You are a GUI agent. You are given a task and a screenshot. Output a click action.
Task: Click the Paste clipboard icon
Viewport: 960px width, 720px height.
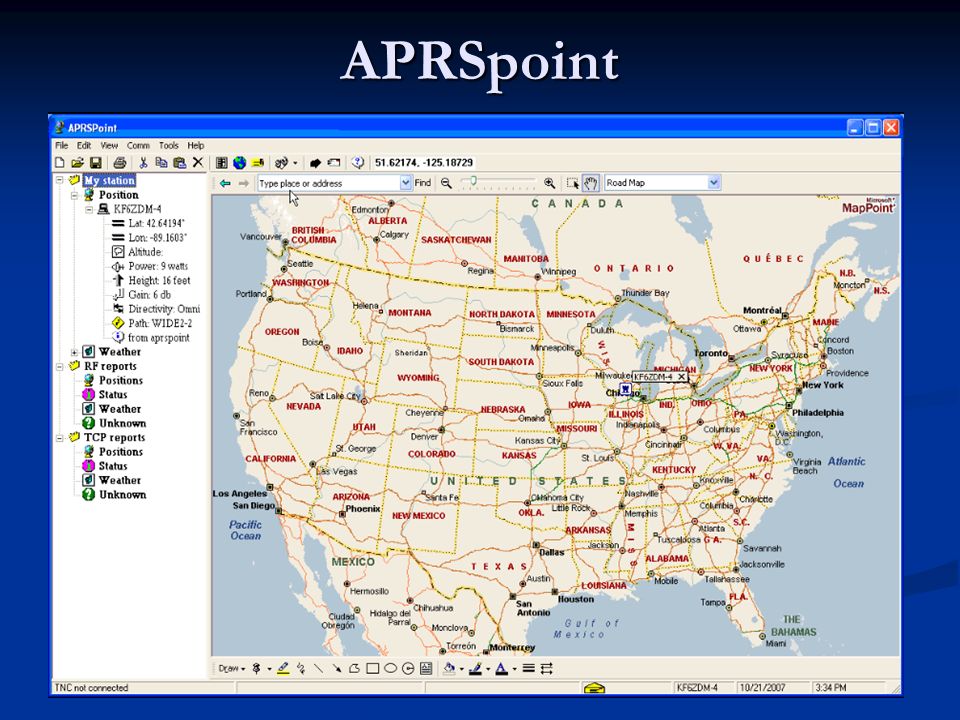point(179,163)
